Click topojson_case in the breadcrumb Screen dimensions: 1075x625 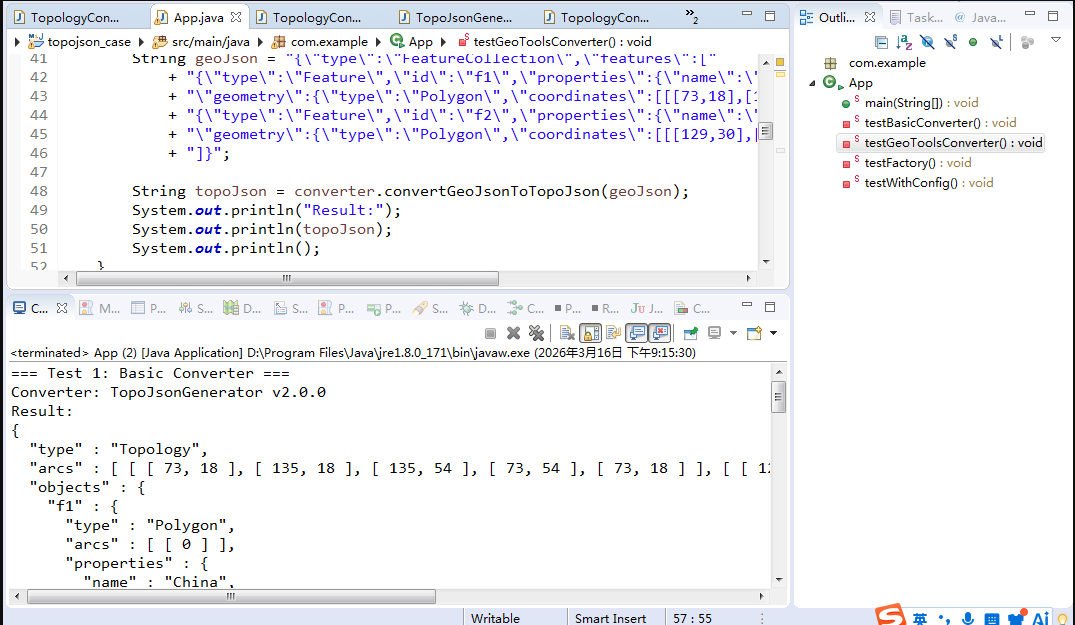pyautogui.click(x=88, y=42)
